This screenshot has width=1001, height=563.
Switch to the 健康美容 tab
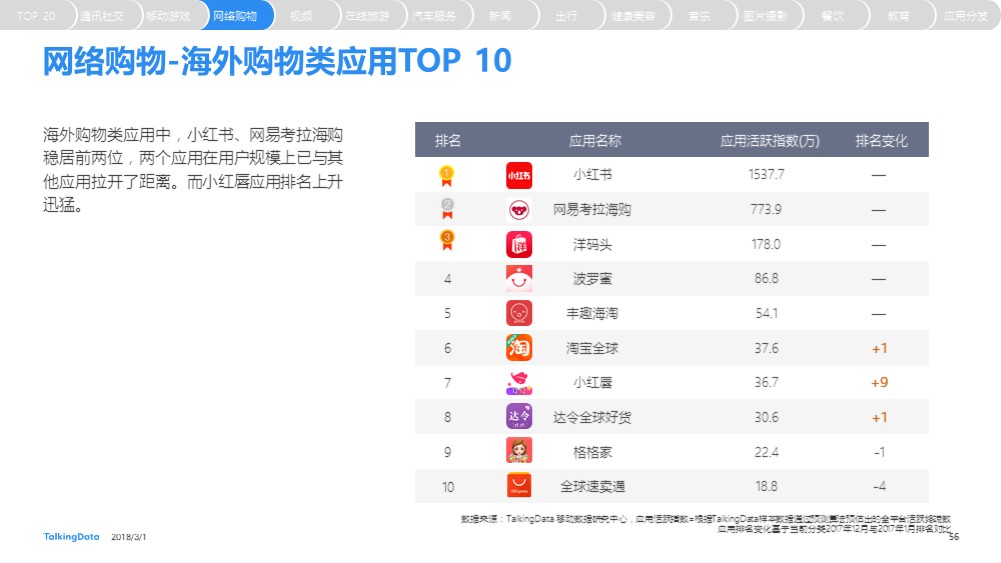click(633, 15)
